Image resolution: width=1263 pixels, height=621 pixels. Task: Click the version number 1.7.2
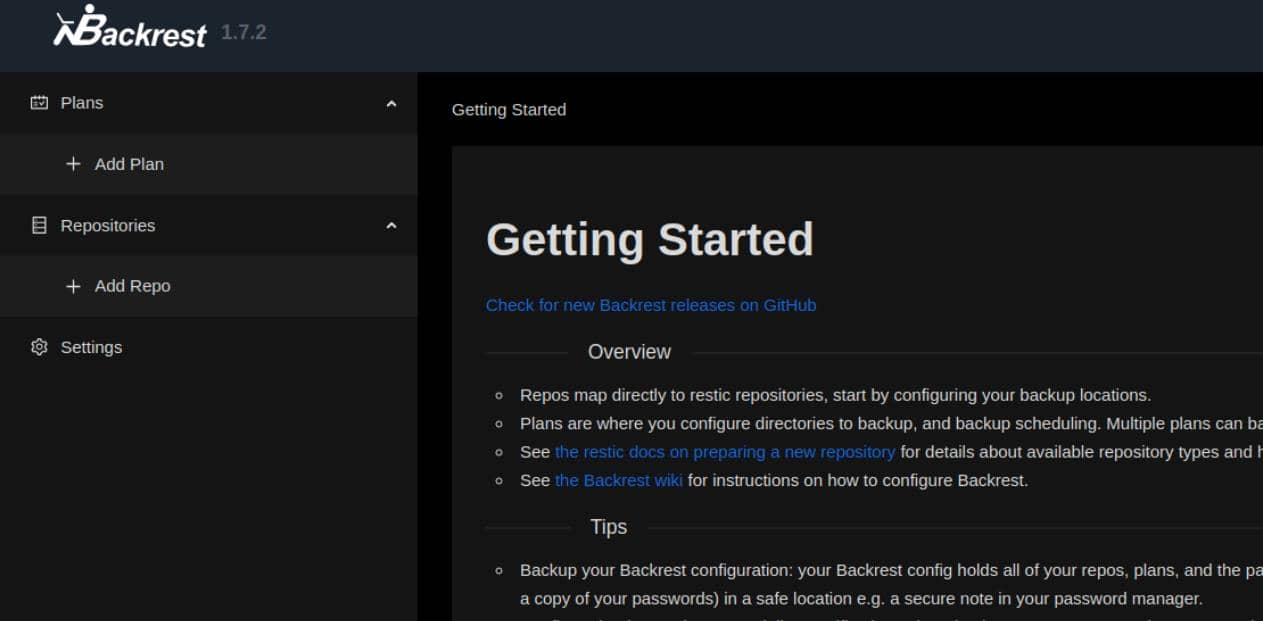243,32
